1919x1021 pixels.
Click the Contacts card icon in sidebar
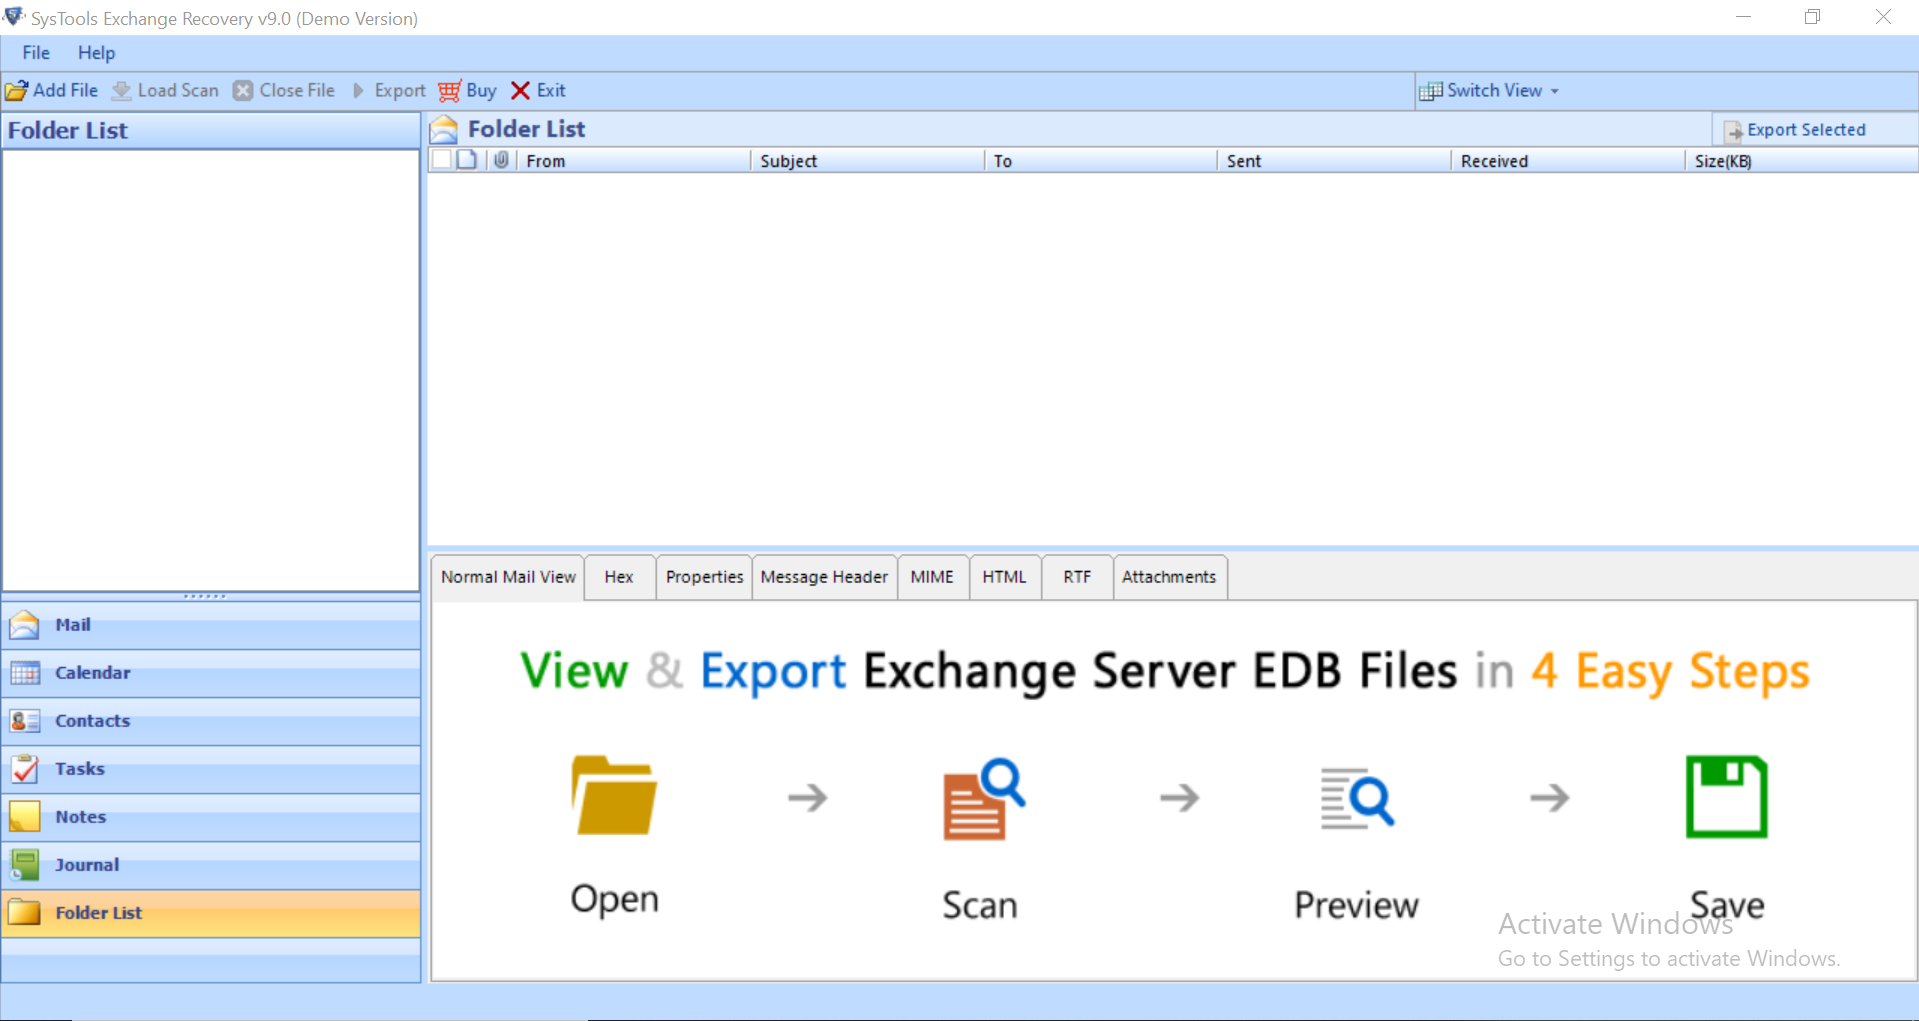pos(25,721)
